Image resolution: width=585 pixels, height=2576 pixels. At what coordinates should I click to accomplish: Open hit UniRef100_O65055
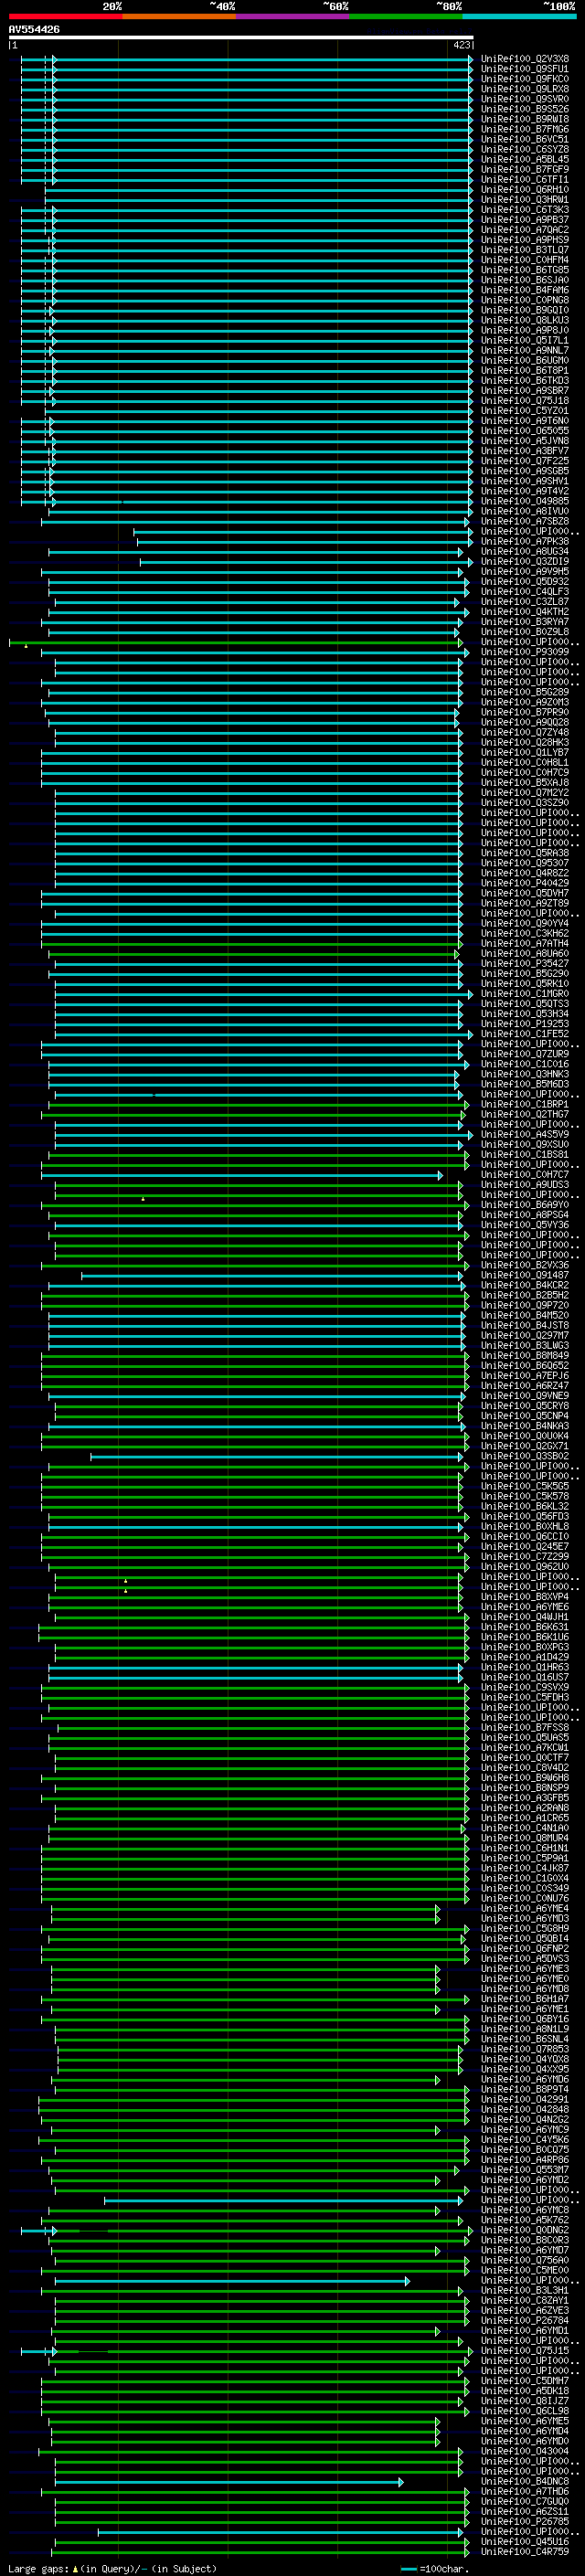coord(525,431)
